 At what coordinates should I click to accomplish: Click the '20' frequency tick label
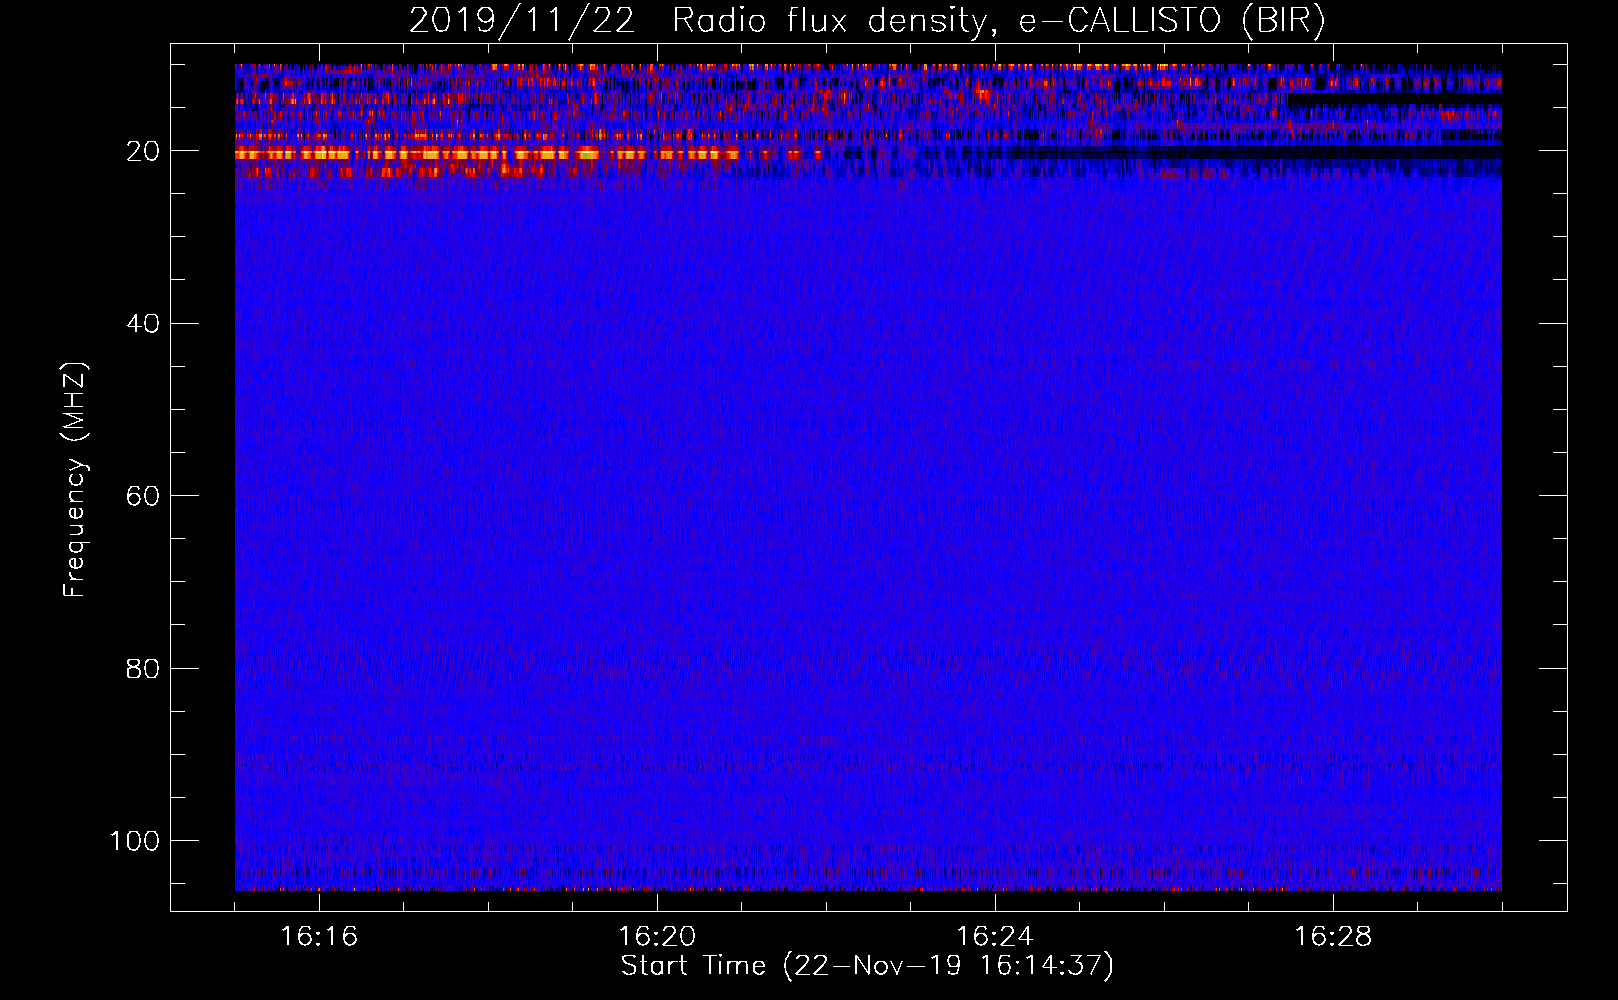pos(144,151)
